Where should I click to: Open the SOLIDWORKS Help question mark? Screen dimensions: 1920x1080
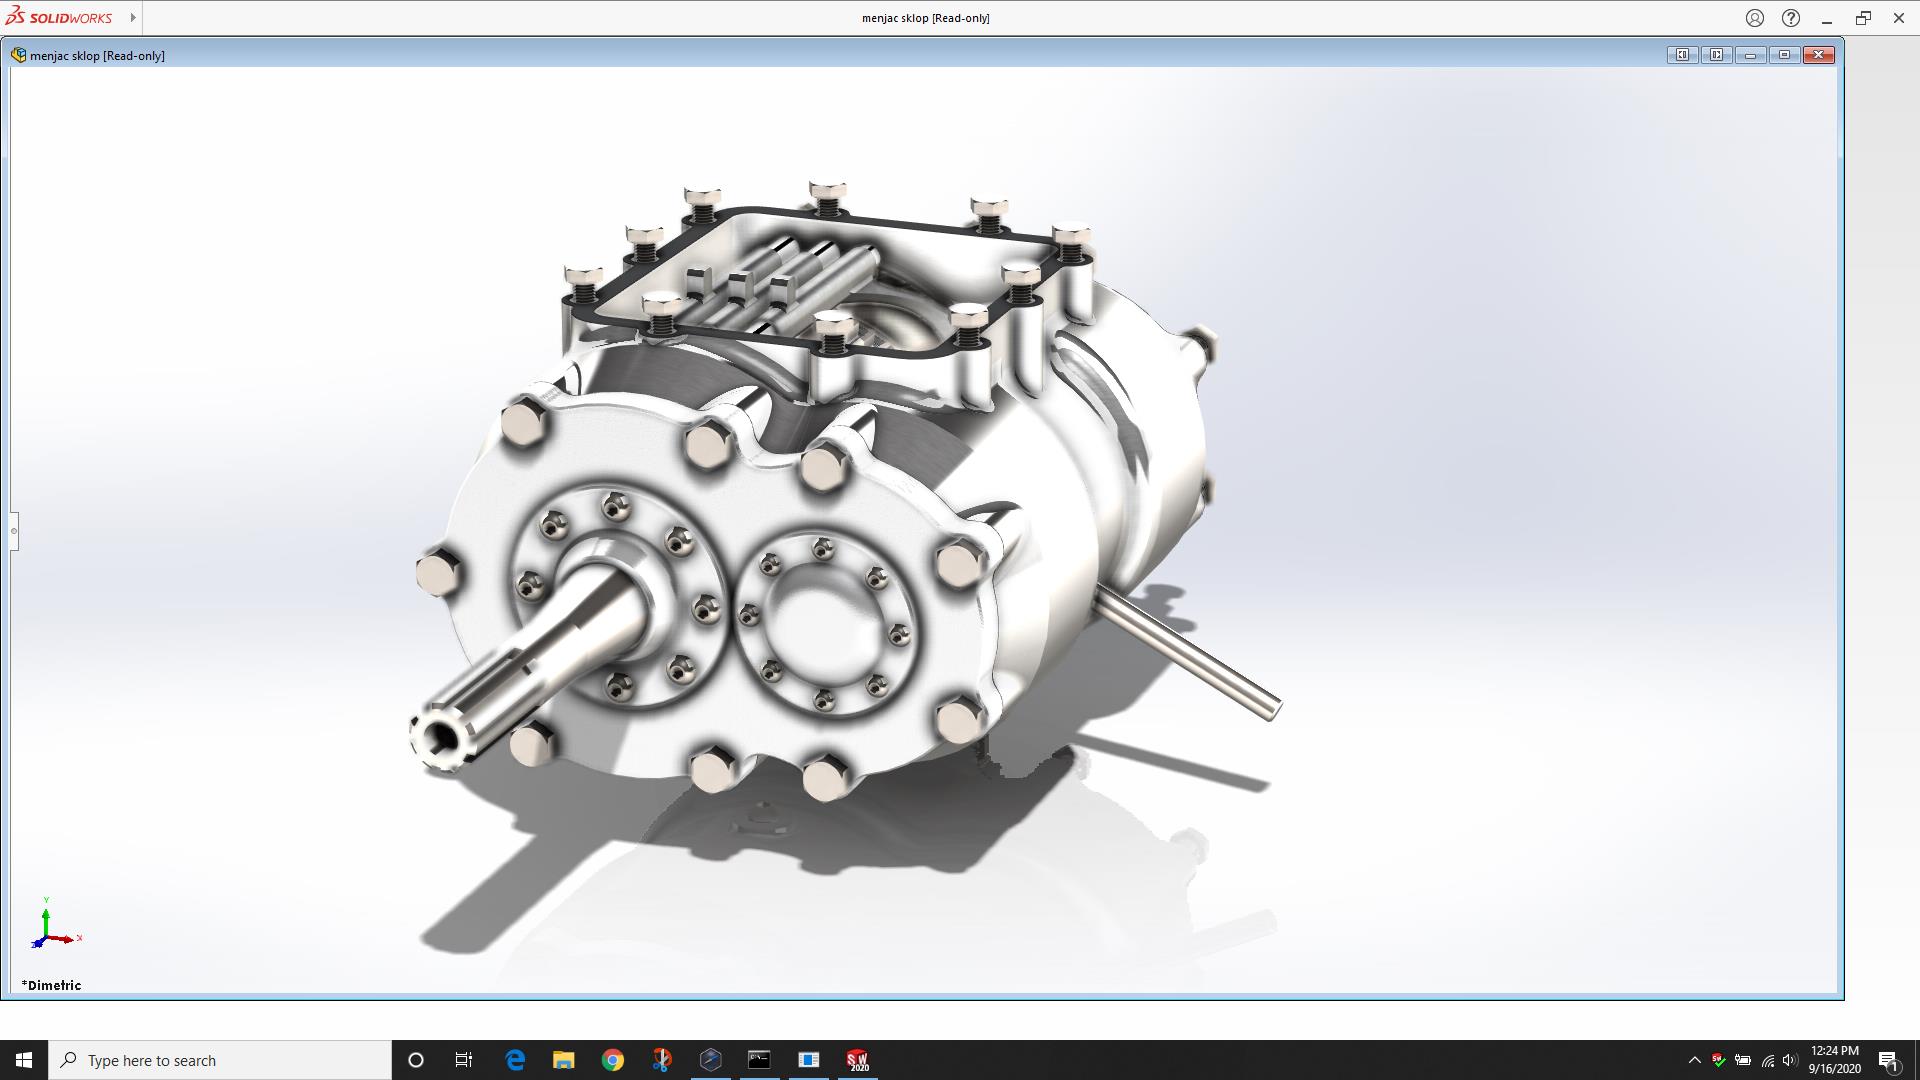point(1791,18)
